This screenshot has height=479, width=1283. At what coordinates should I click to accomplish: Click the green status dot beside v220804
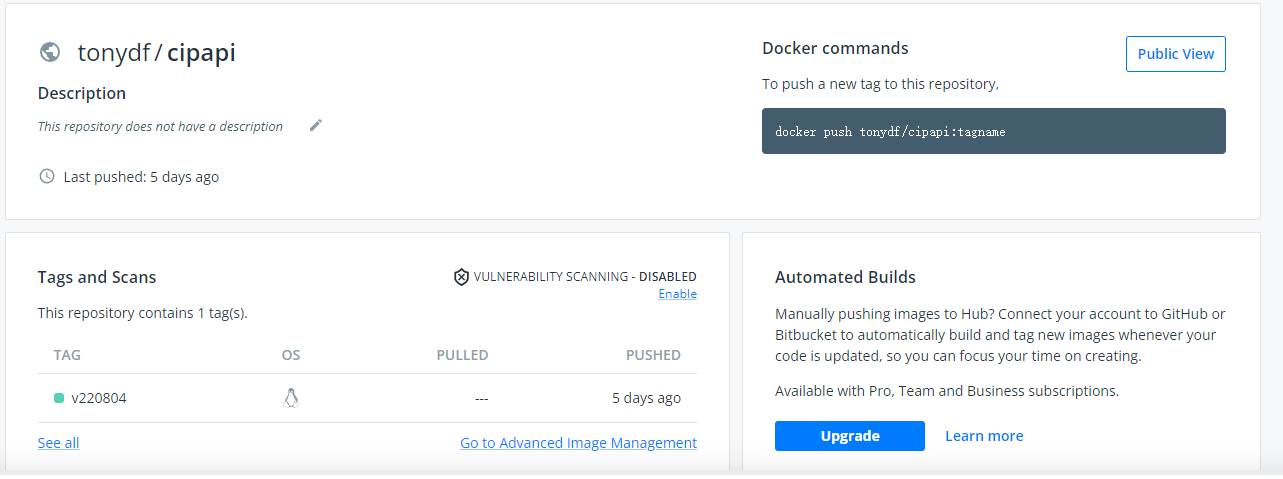59,398
